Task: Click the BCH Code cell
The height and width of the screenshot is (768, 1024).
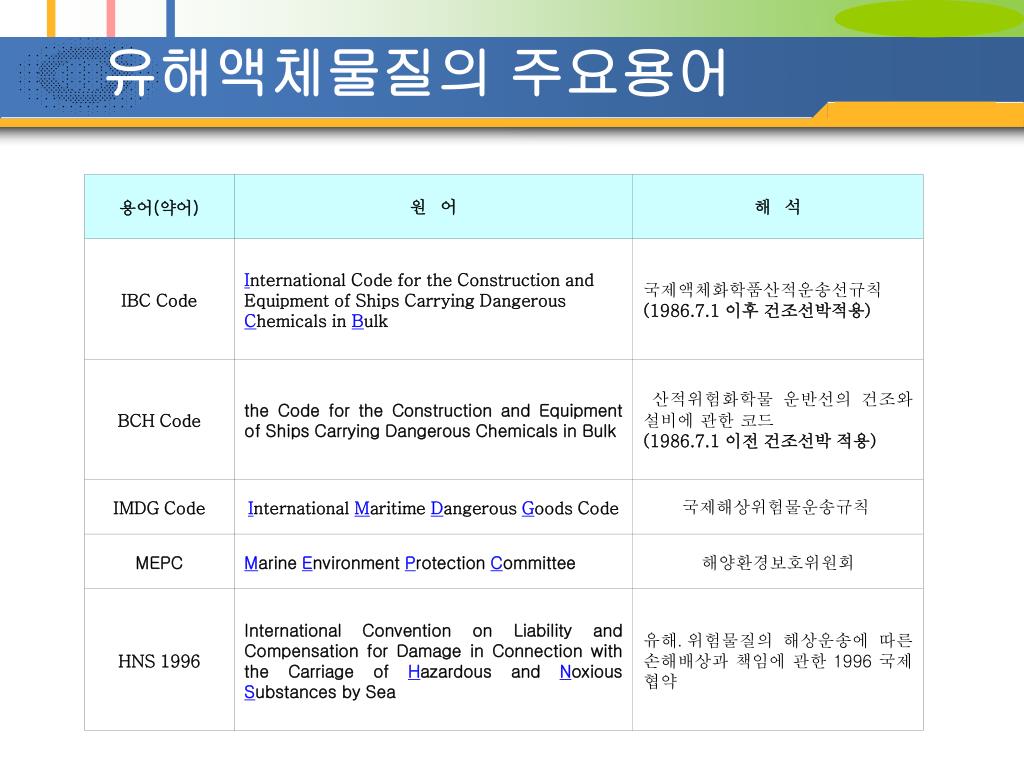Action: click(x=159, y=421)
